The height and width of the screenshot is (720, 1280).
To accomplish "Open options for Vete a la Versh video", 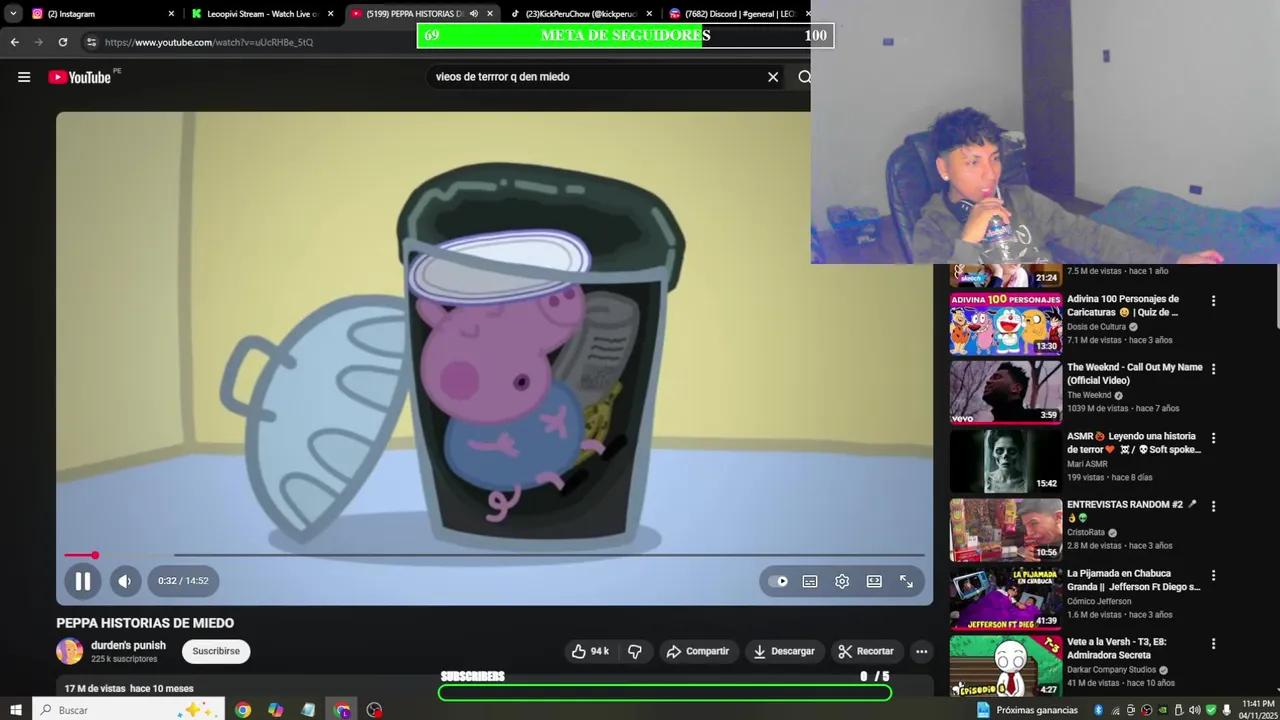I will (1213, 644).
